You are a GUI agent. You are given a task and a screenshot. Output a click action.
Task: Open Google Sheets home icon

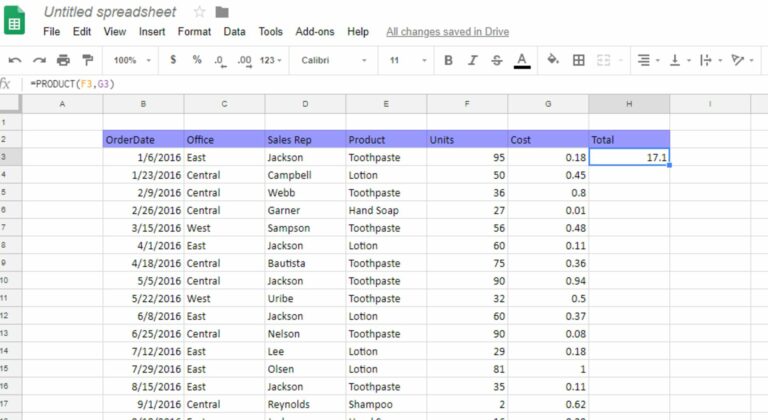point(15,20)
